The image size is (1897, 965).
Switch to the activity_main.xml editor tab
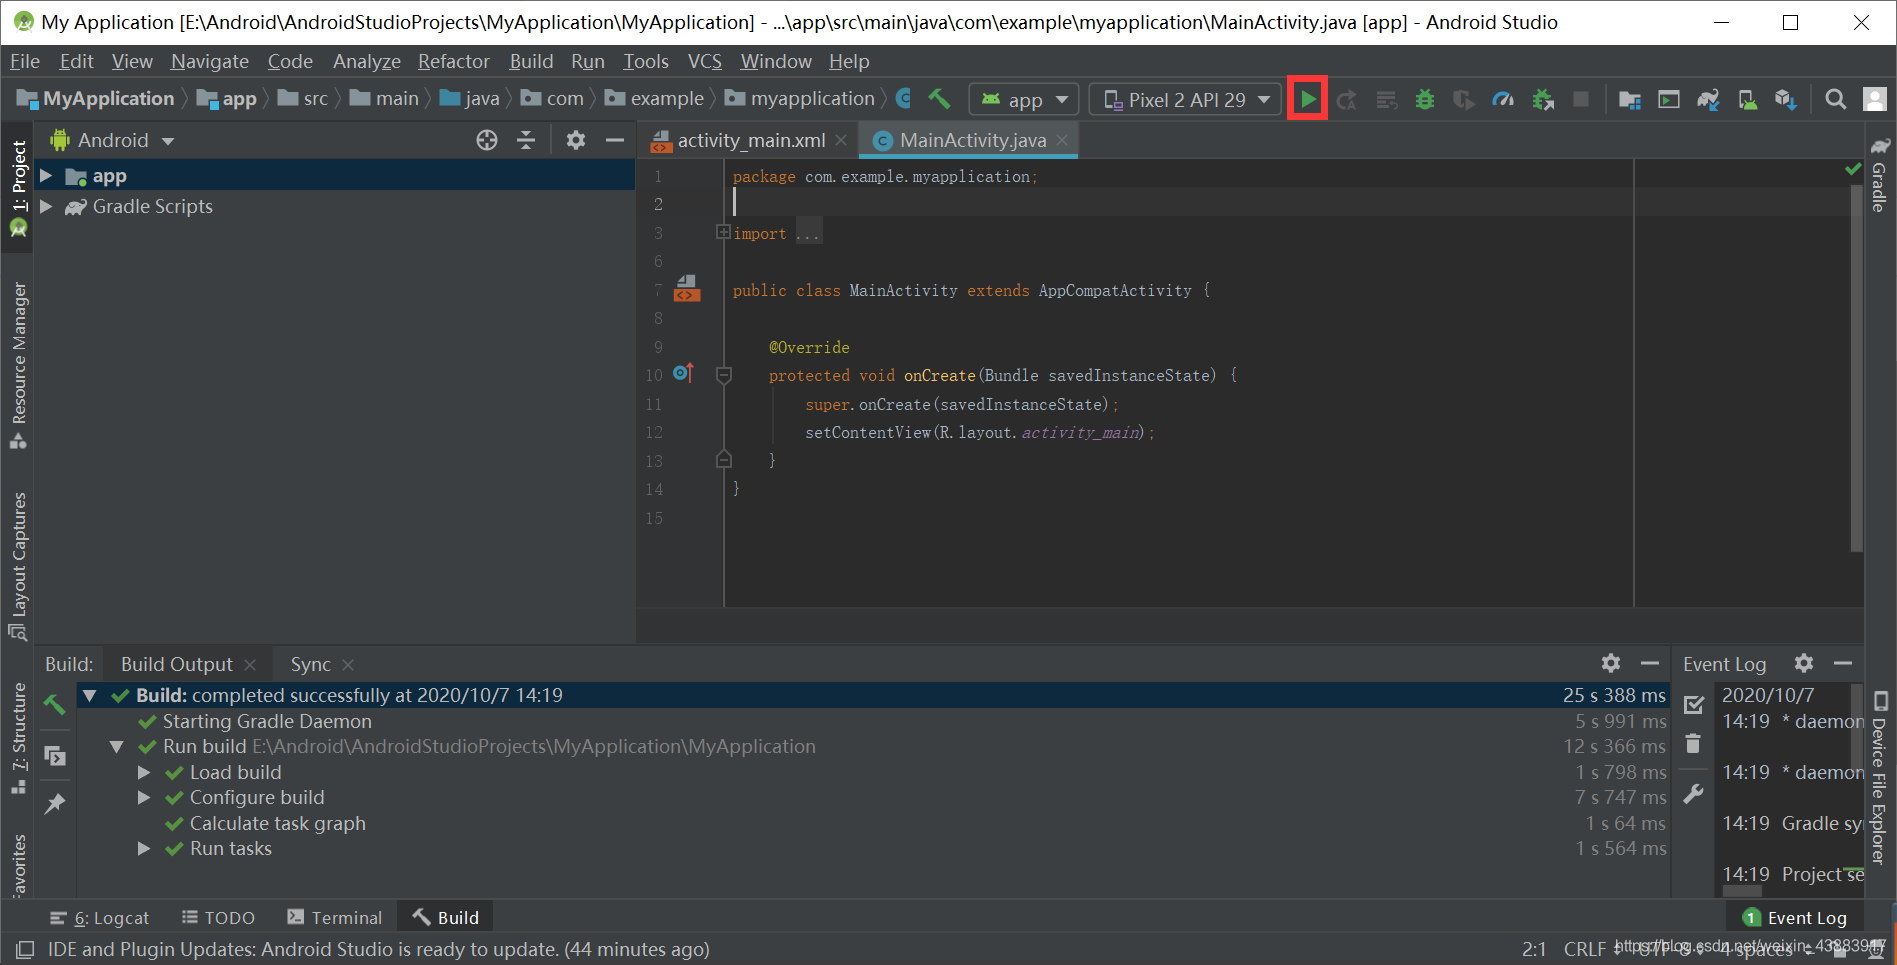[750, 140]
